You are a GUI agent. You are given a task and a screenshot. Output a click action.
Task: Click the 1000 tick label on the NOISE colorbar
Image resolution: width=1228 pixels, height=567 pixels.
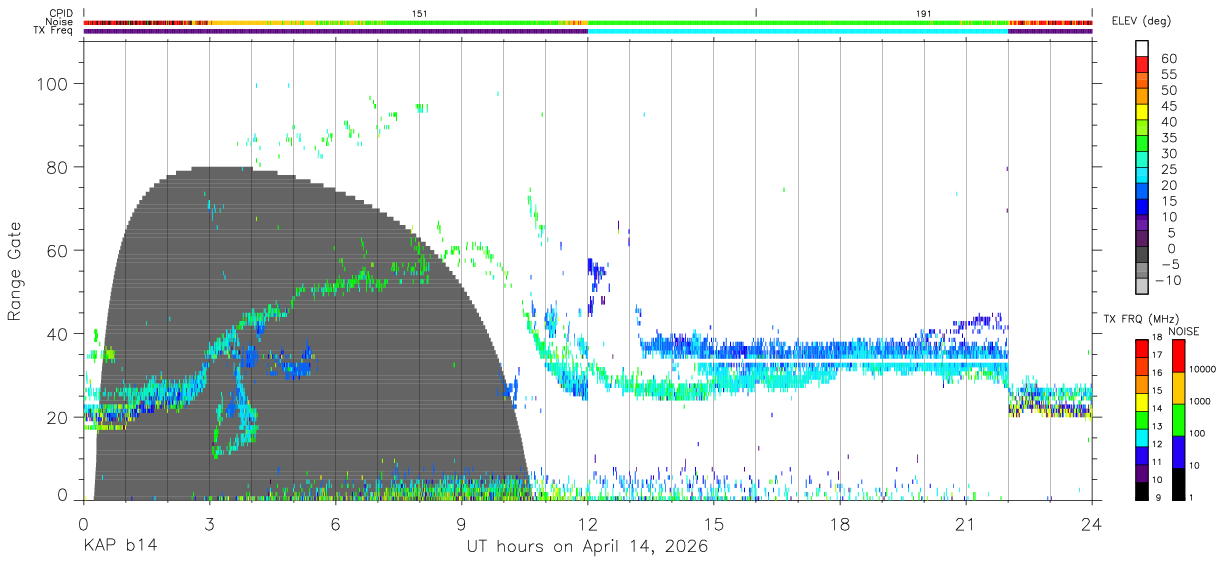coord(1202,401)
